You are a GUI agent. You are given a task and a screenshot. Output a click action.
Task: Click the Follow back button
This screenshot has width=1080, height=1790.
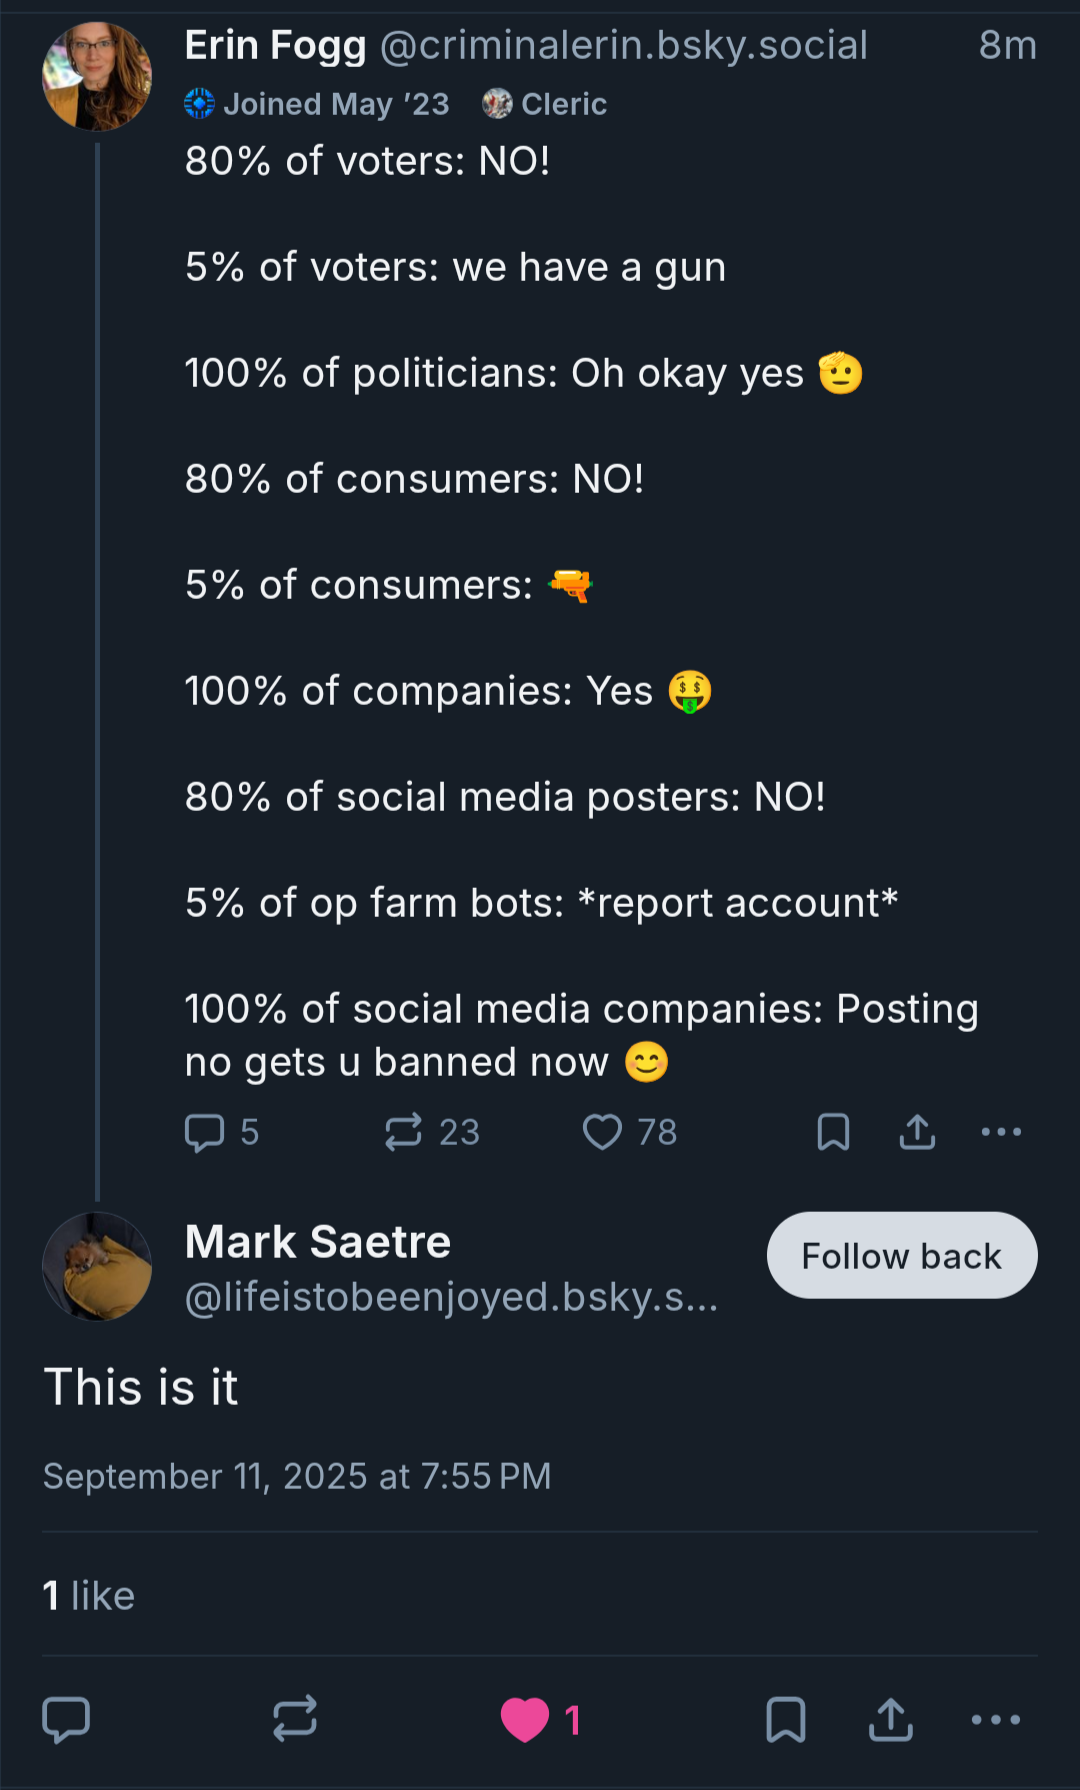point(901,1255)
